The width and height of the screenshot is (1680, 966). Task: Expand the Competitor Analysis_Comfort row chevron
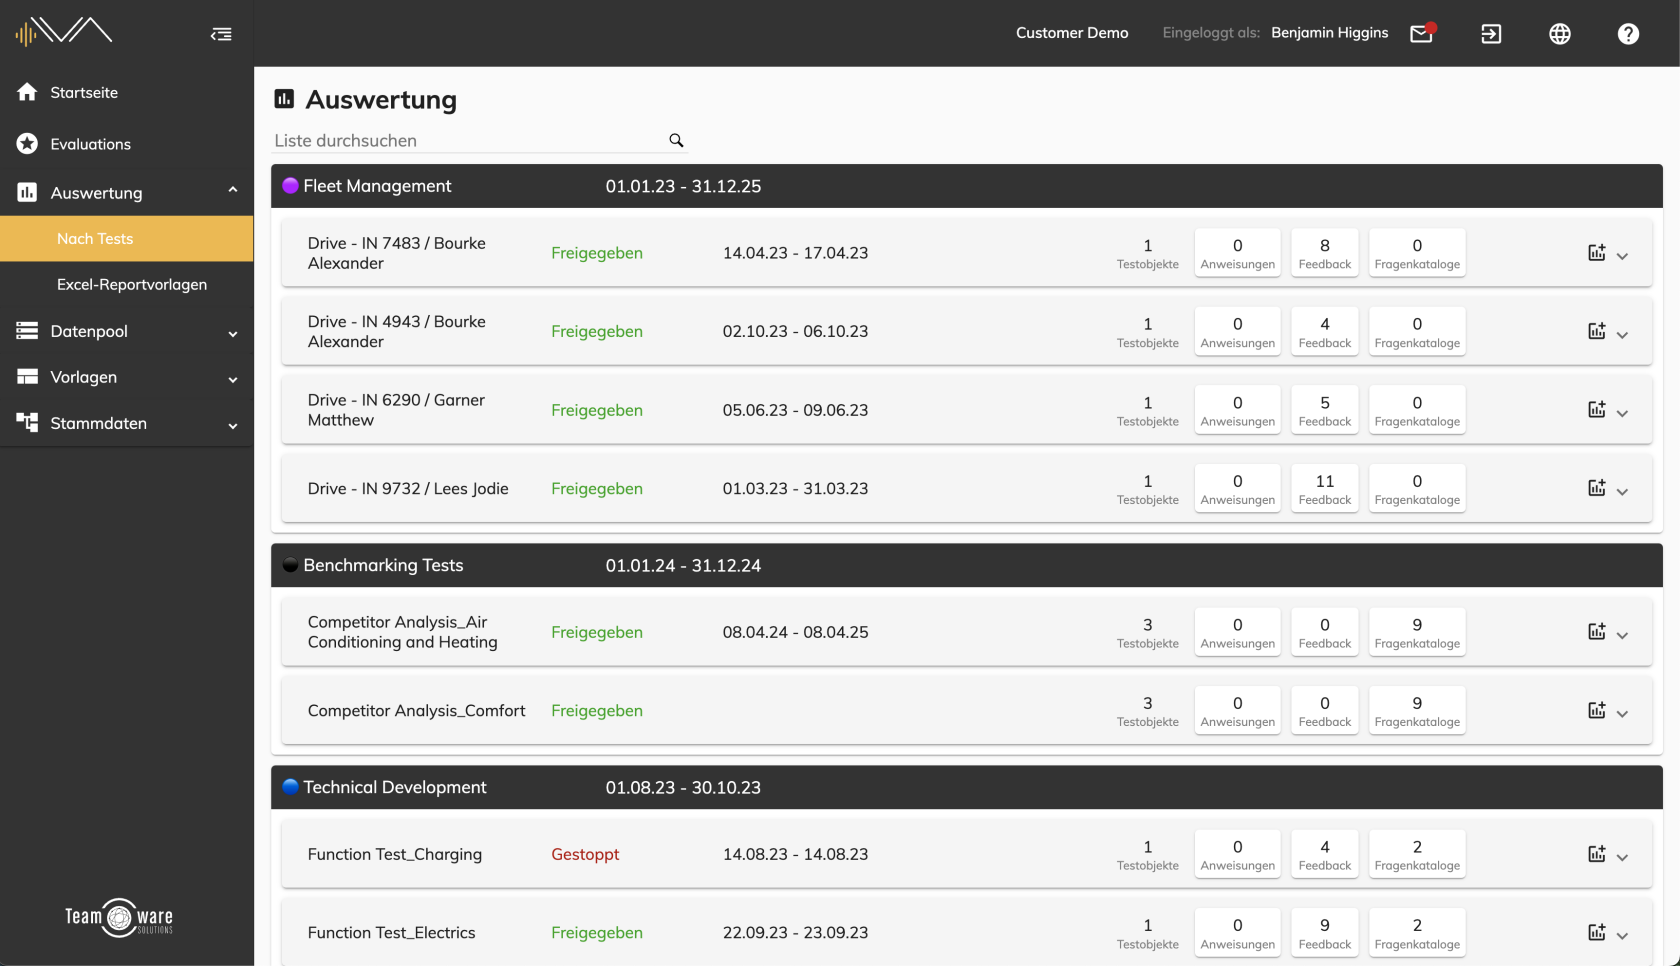(x=1622, y=714)
